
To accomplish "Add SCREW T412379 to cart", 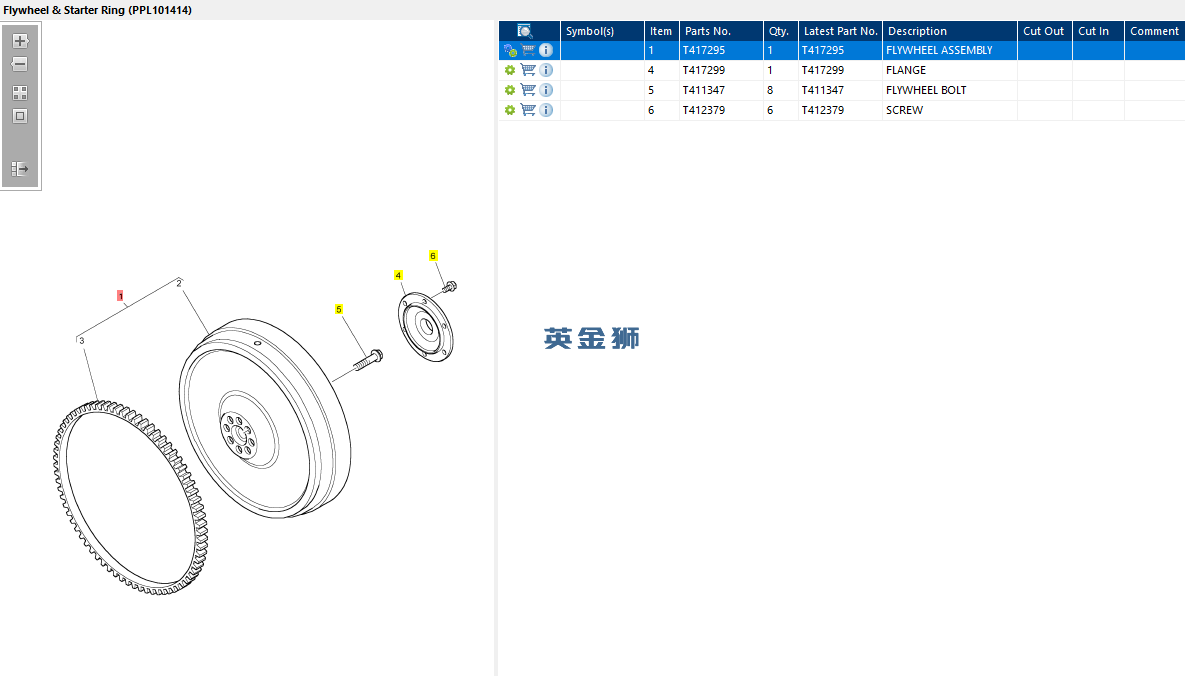I will (x=528, y=110).
